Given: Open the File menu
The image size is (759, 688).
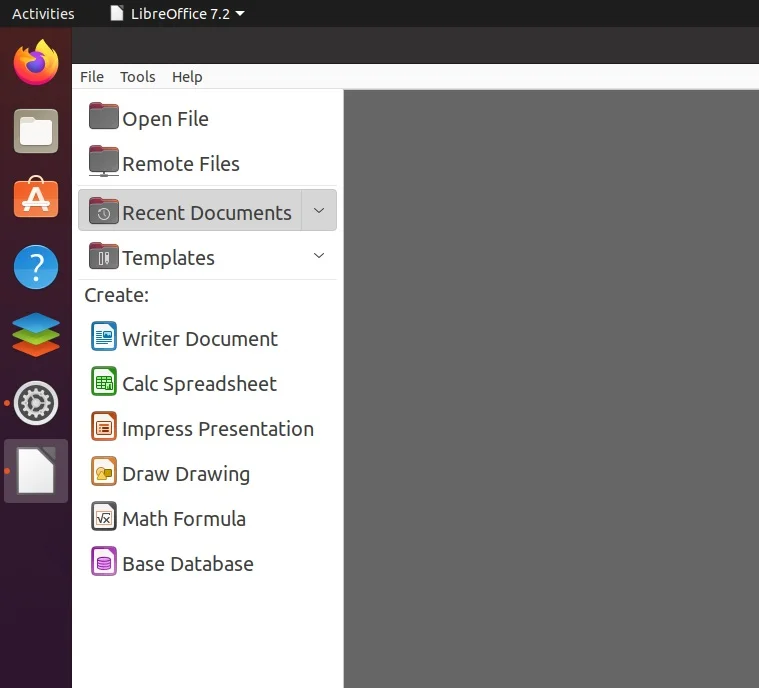Looking at the screenshot, I should pos(91,76).
